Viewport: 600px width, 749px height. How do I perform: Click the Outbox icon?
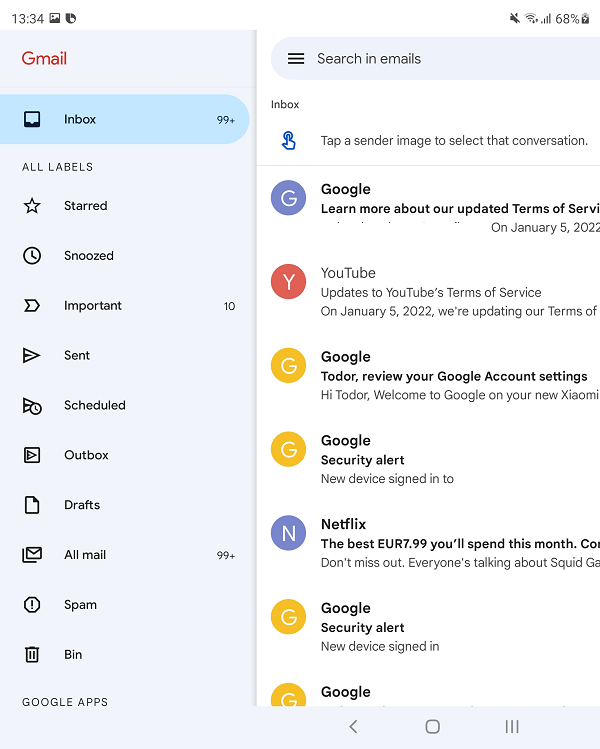coord(32,455)
